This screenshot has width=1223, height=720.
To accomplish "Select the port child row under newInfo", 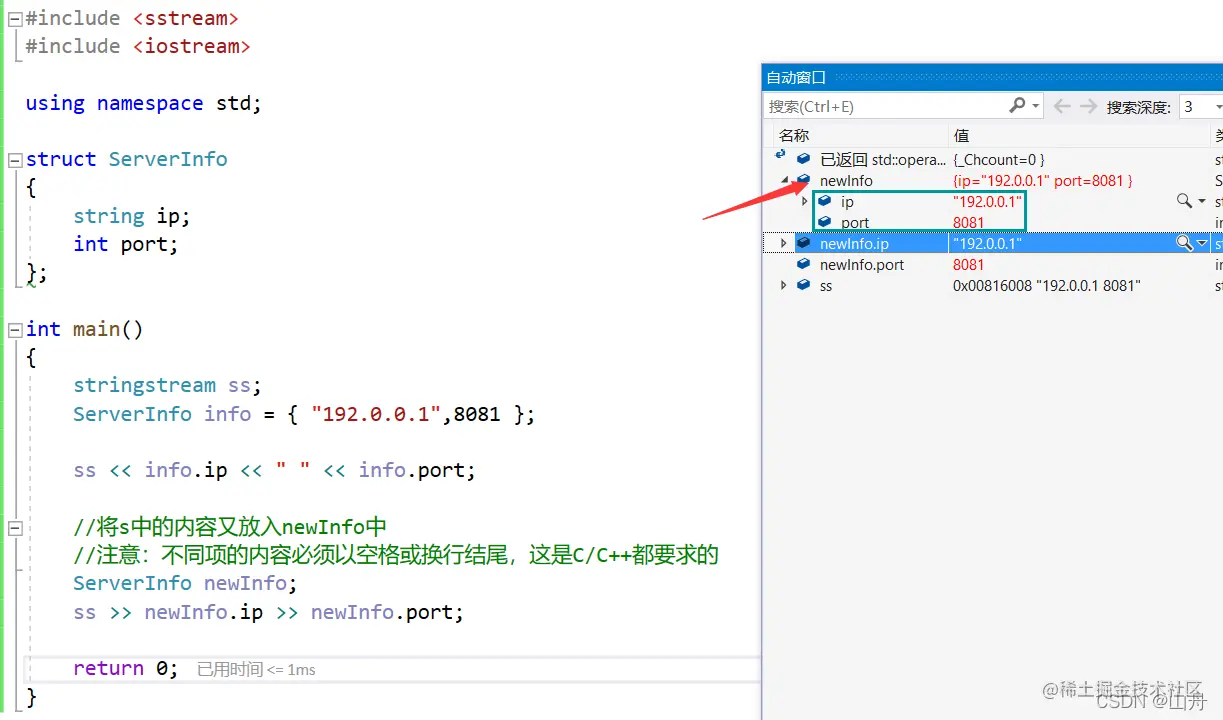I will [855, 223].
